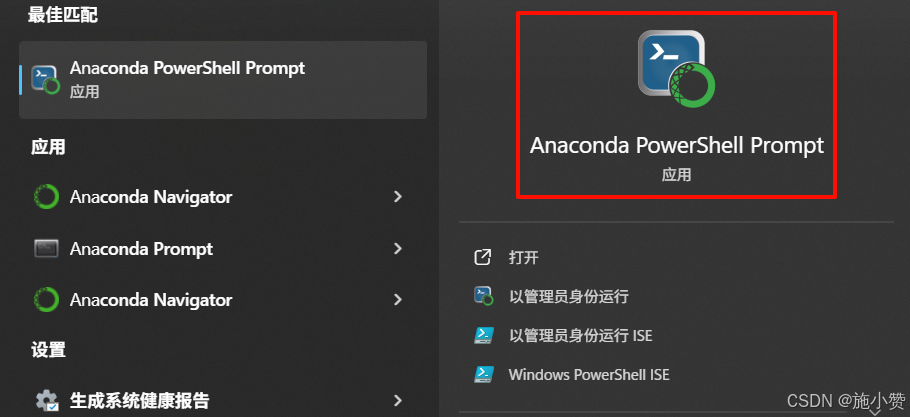Click the Anaconda Navigator ring icon directly under 应用

click(46, 197)
